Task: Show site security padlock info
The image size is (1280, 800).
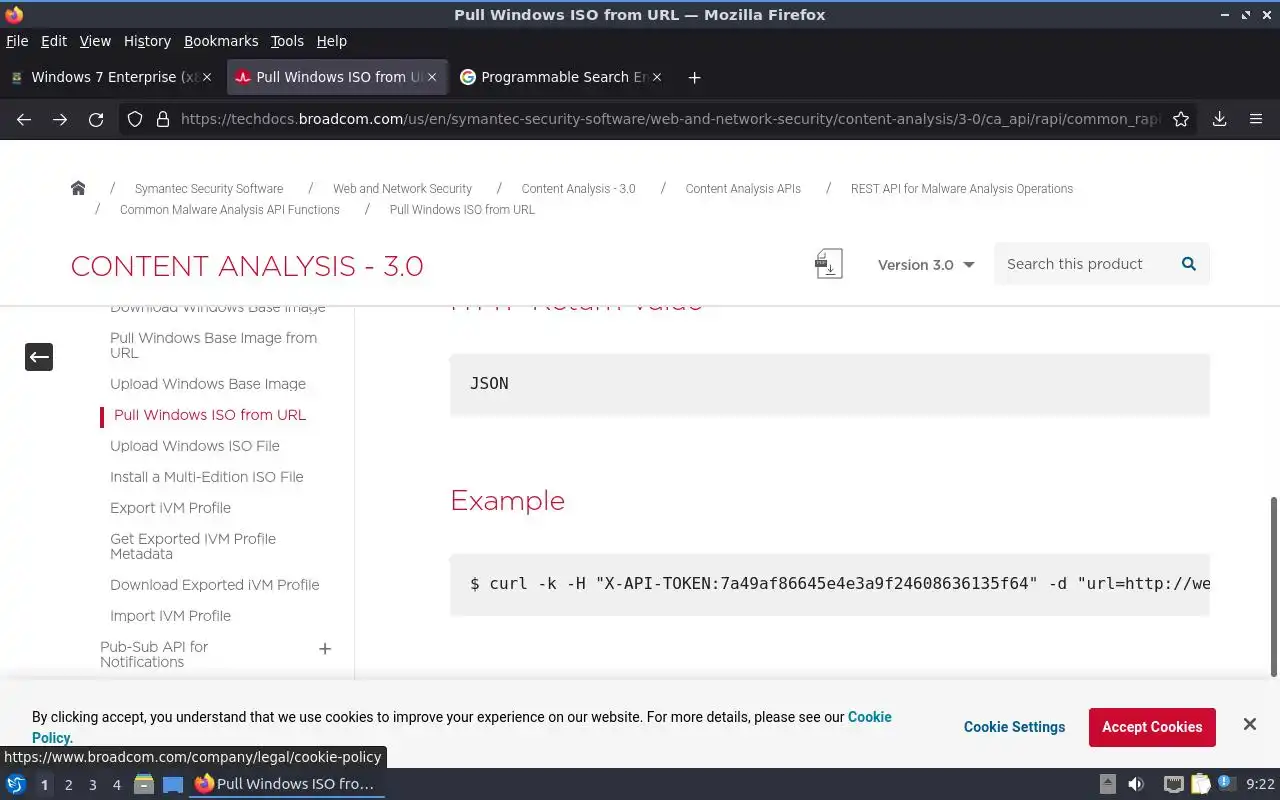Action: 163,119
